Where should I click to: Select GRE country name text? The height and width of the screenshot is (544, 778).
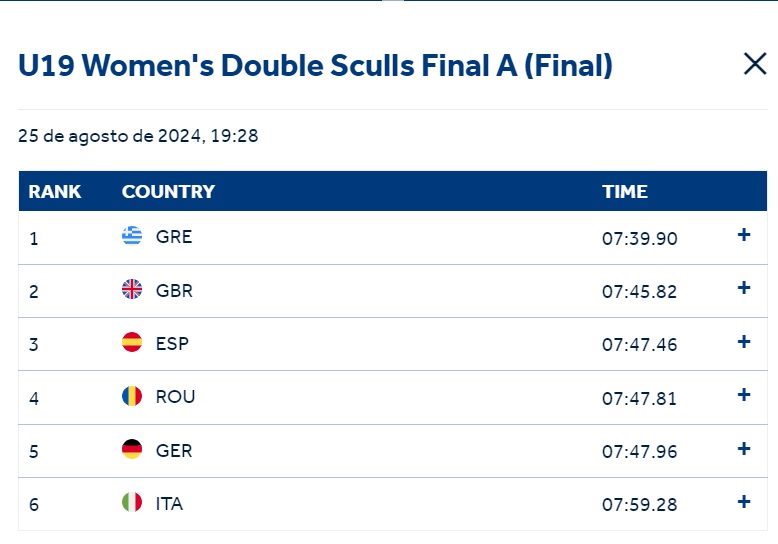(x=174, y=237)
